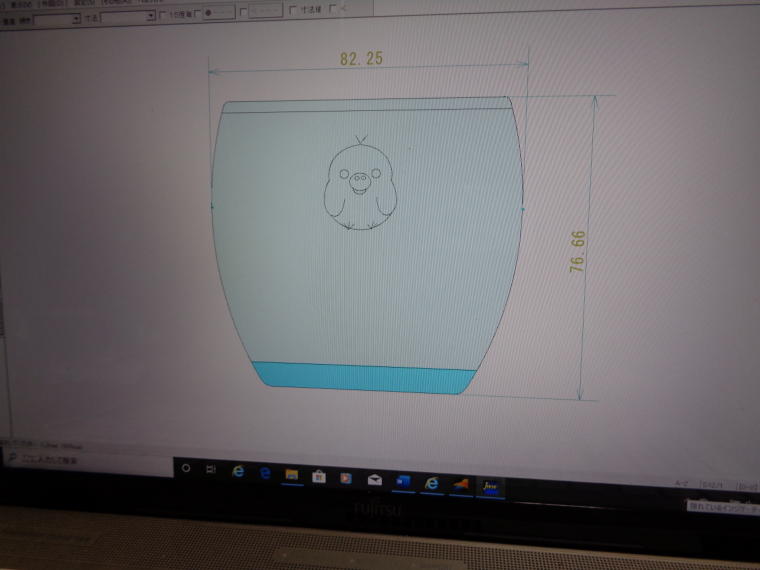Launch the first Internet Explorer taskbar icon
This screenshot has width=760, height=570.
tap(238, 471)
